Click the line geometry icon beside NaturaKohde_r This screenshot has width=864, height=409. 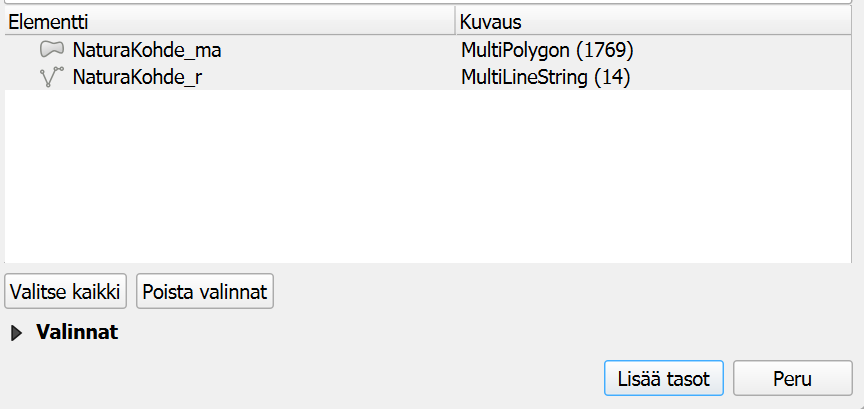[x=52, y=77]
